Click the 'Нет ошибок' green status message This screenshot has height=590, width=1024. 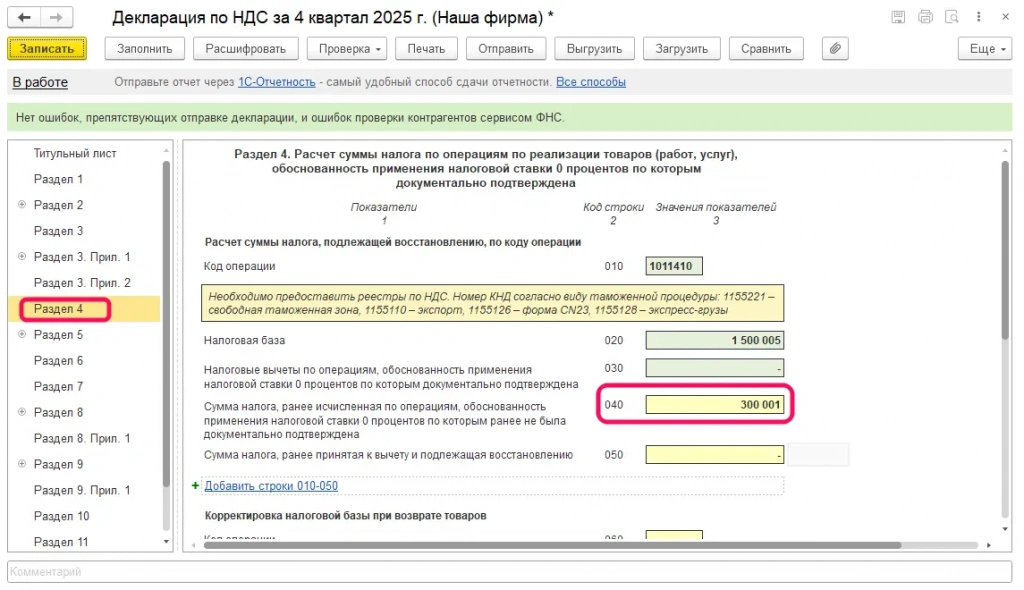pos(291,118)
